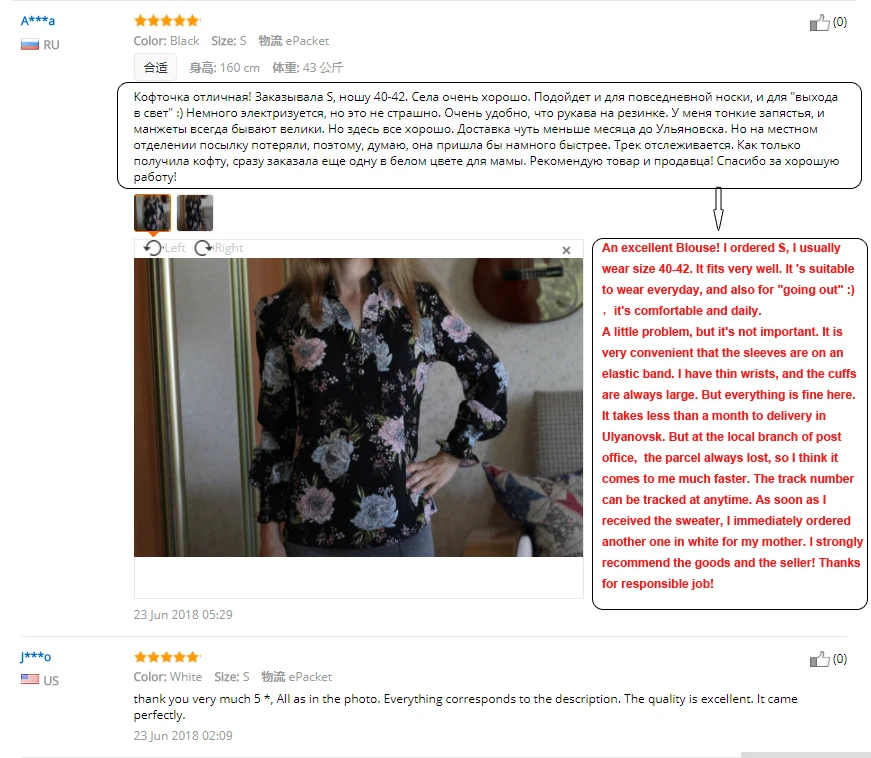Click the down arrow pointing to the translation

pyautogui.click(x=718, y=209)
